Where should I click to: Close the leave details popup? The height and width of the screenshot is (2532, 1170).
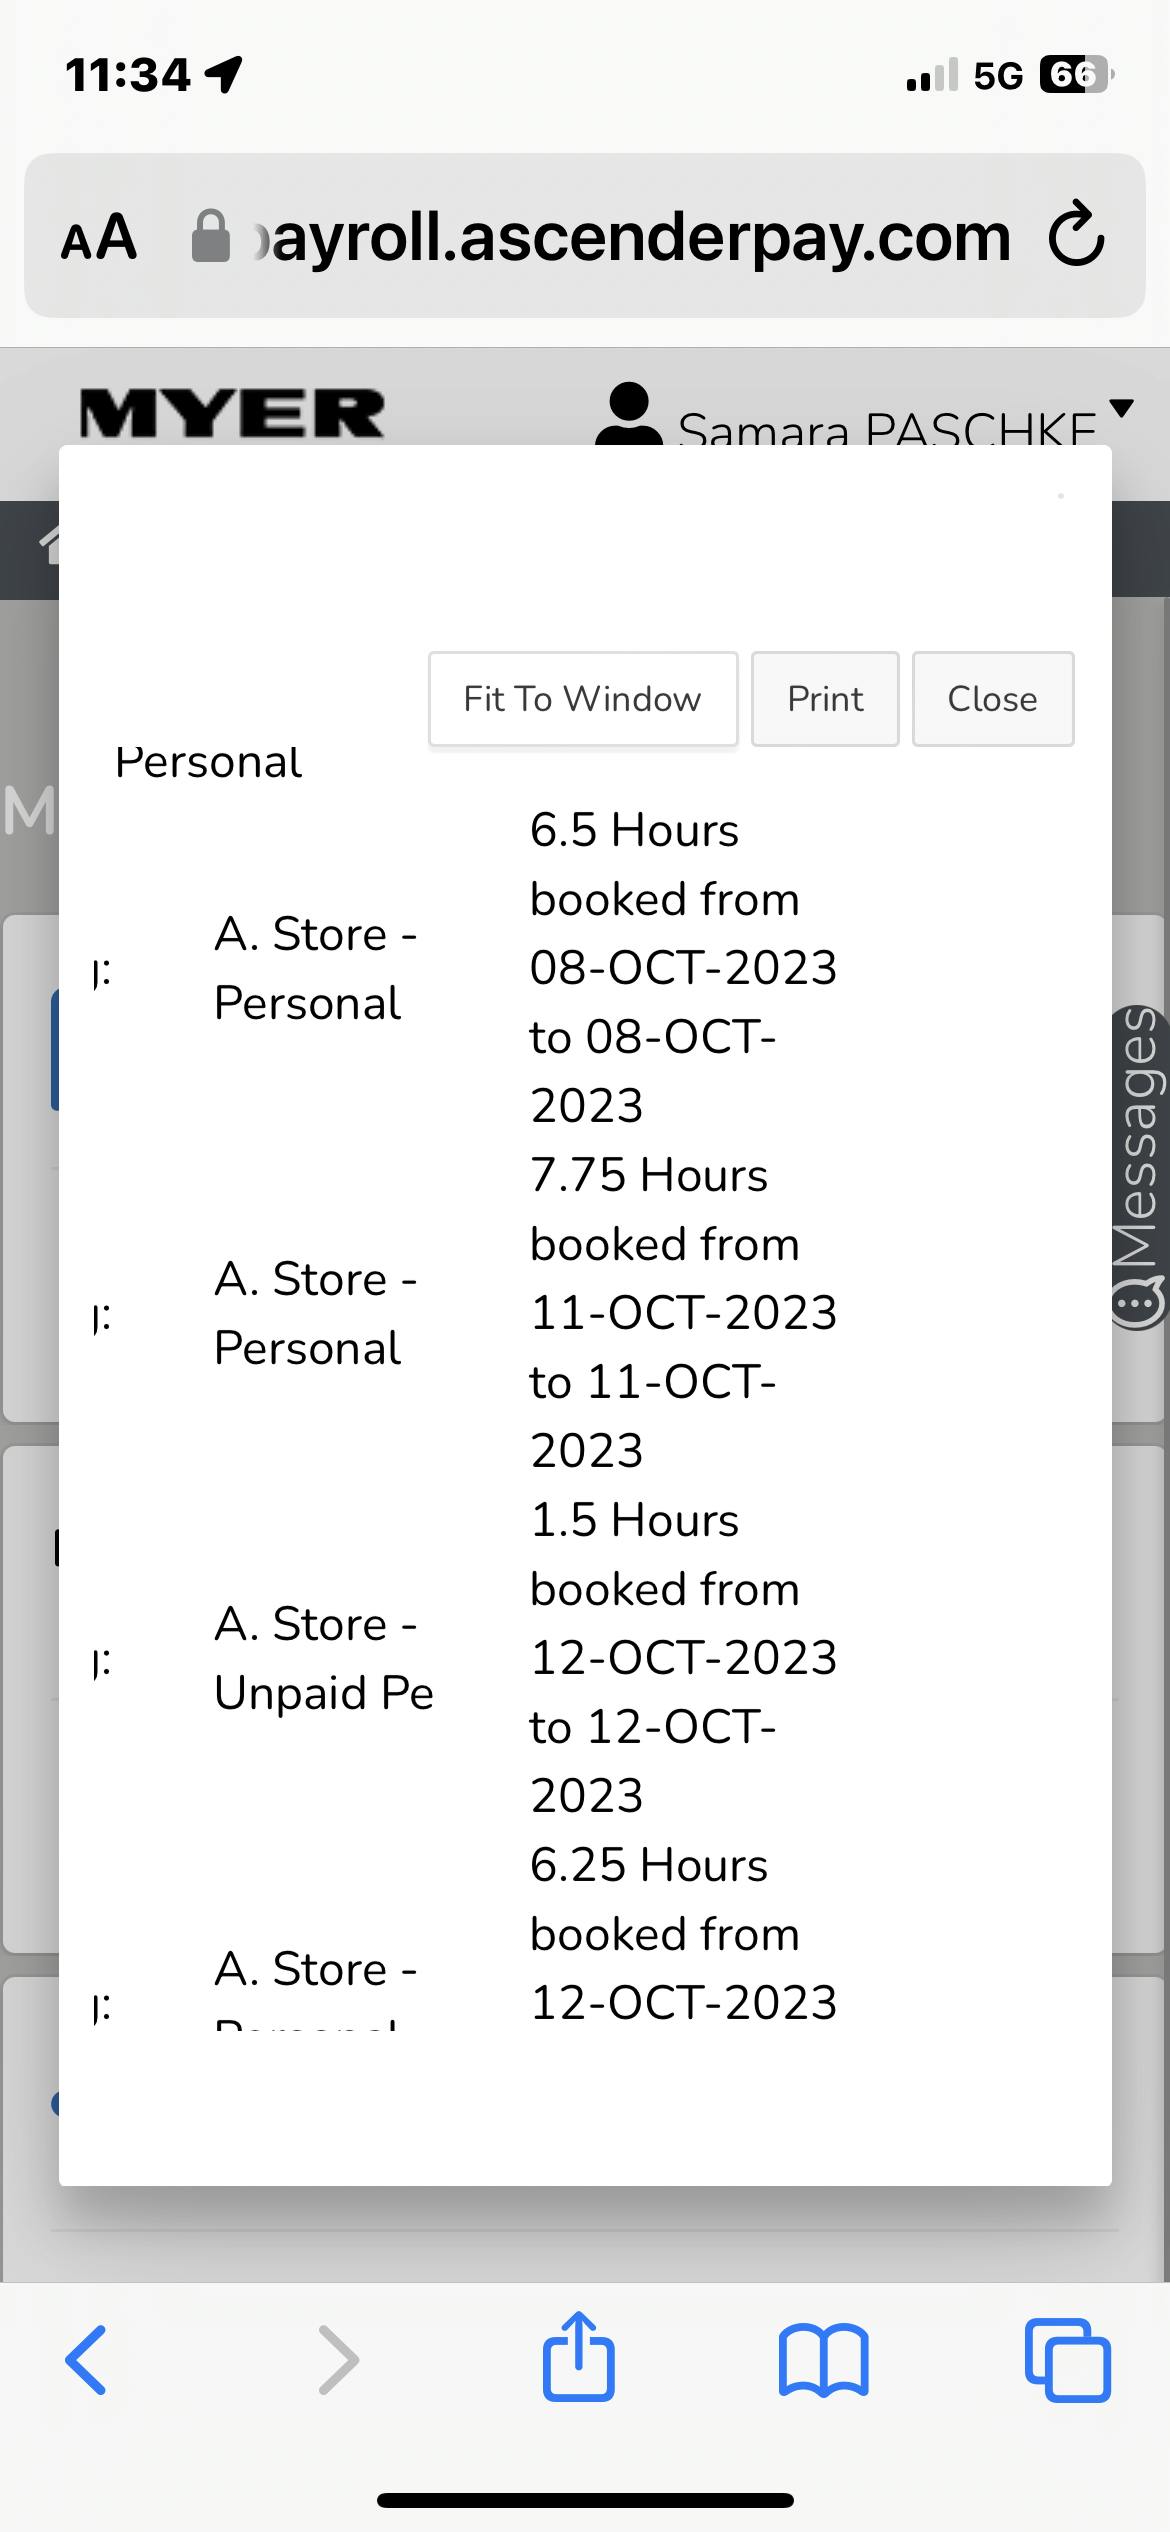tap(992, 699)
